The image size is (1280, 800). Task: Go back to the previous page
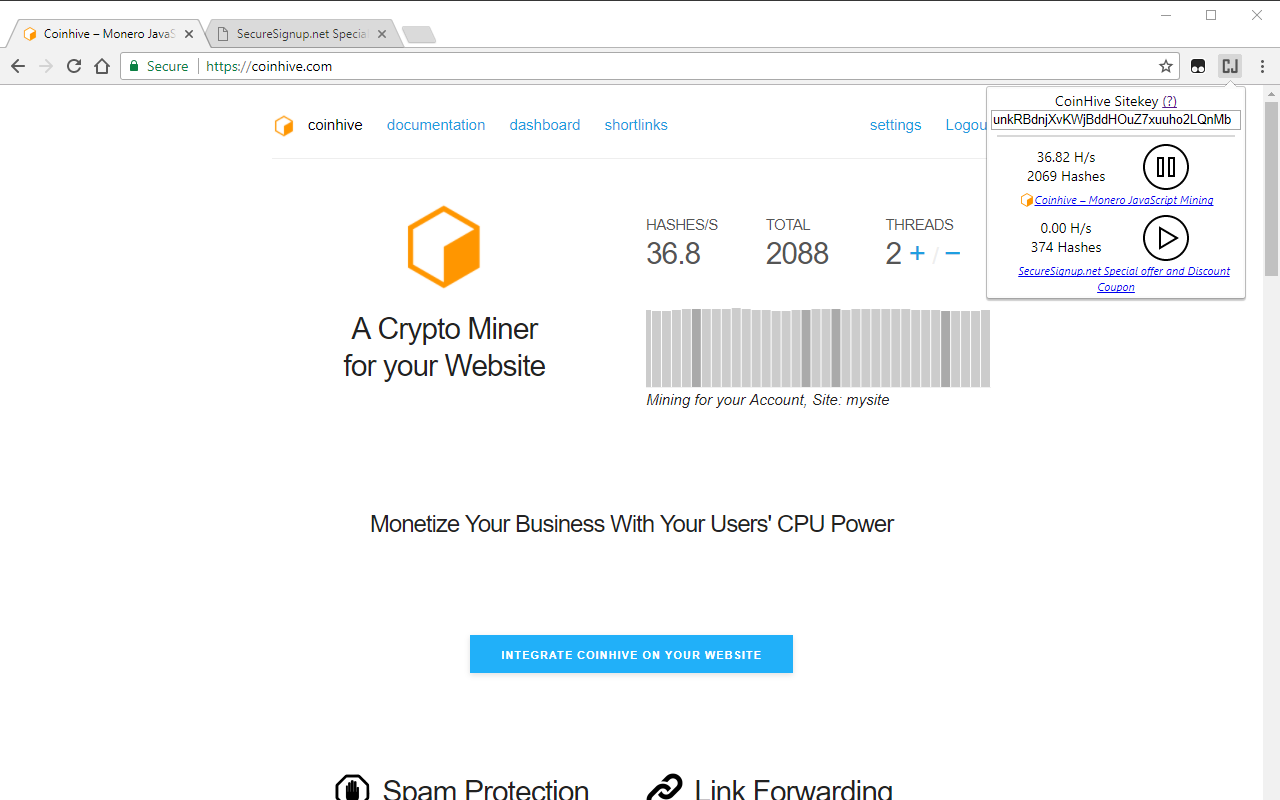point(18,66)
